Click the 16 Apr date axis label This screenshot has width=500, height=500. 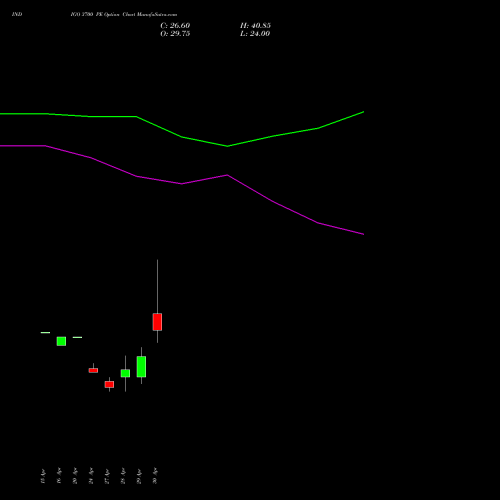click(x=59, y=476)
